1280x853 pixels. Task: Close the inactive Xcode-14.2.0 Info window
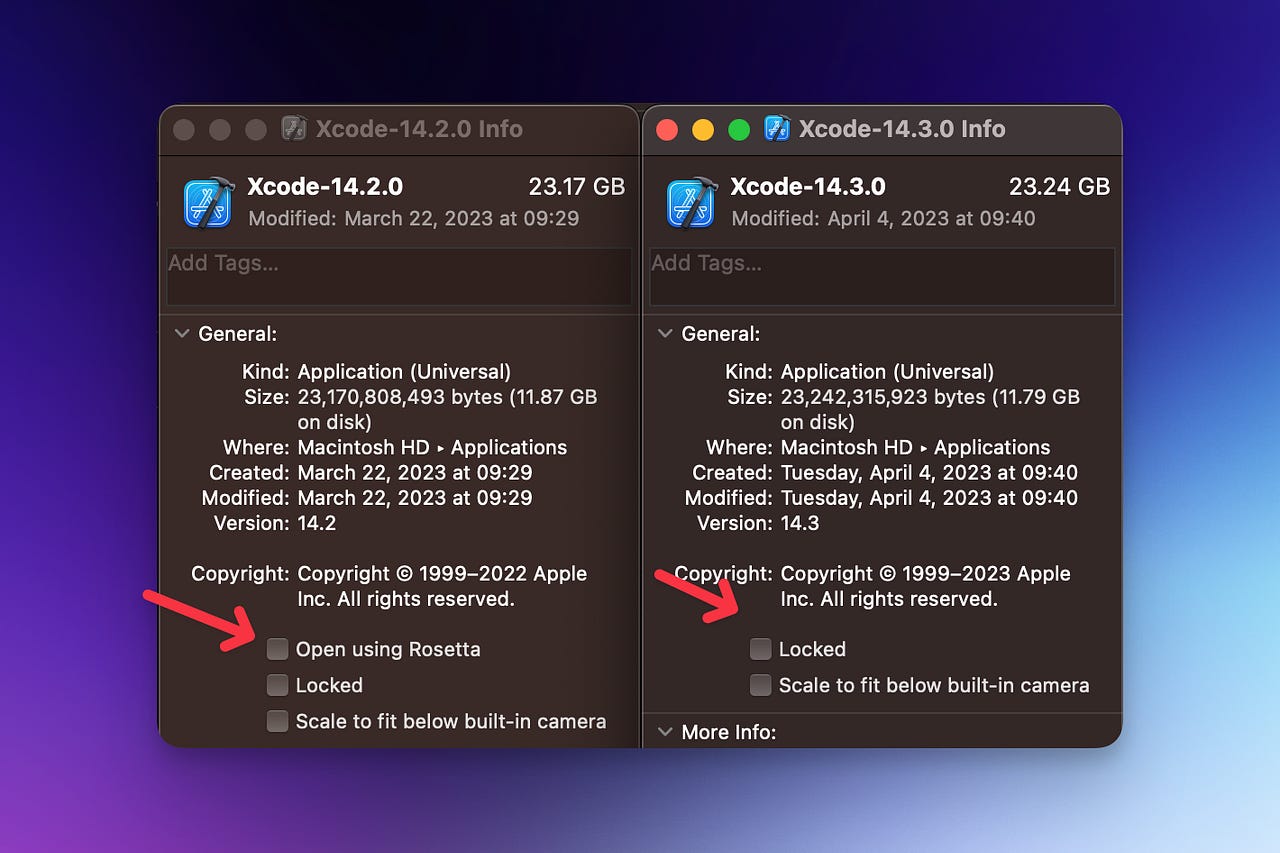pos(183,130)
